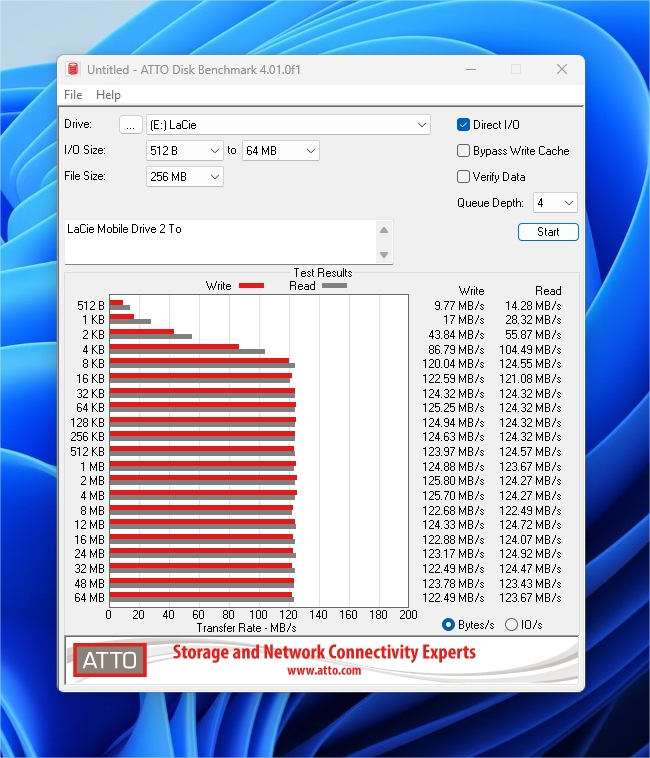Click the 12 MB row label in chart

click(89, 525)
